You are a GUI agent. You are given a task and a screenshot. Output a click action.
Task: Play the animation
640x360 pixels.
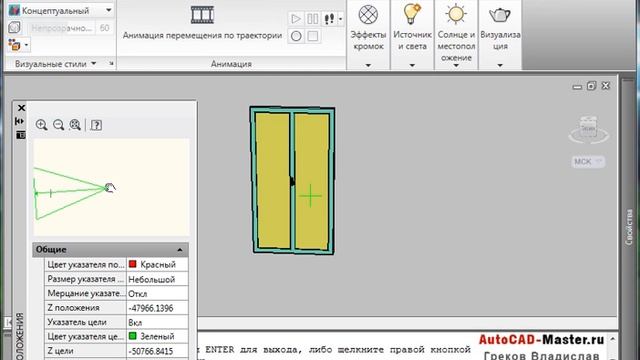[x=296, y=19]
